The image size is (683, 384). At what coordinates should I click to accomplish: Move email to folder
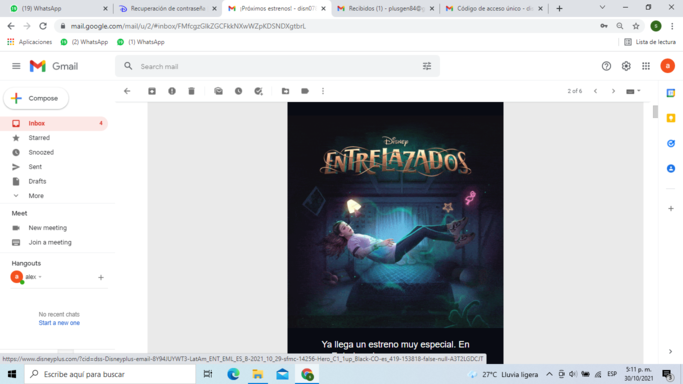pyautogui.click(x=285, y=91)
